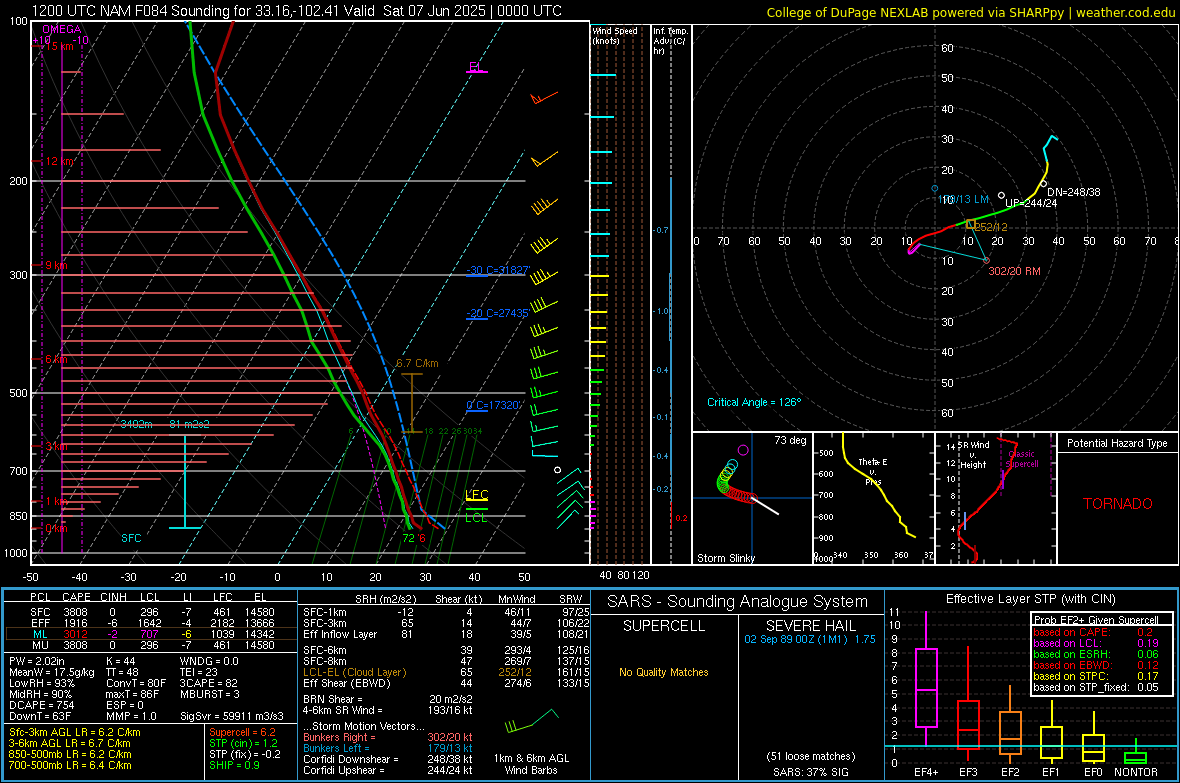The height and width of the screenshot is (783, 1180).
Task: Click the PW = 2.02in value
Action: 37,661
